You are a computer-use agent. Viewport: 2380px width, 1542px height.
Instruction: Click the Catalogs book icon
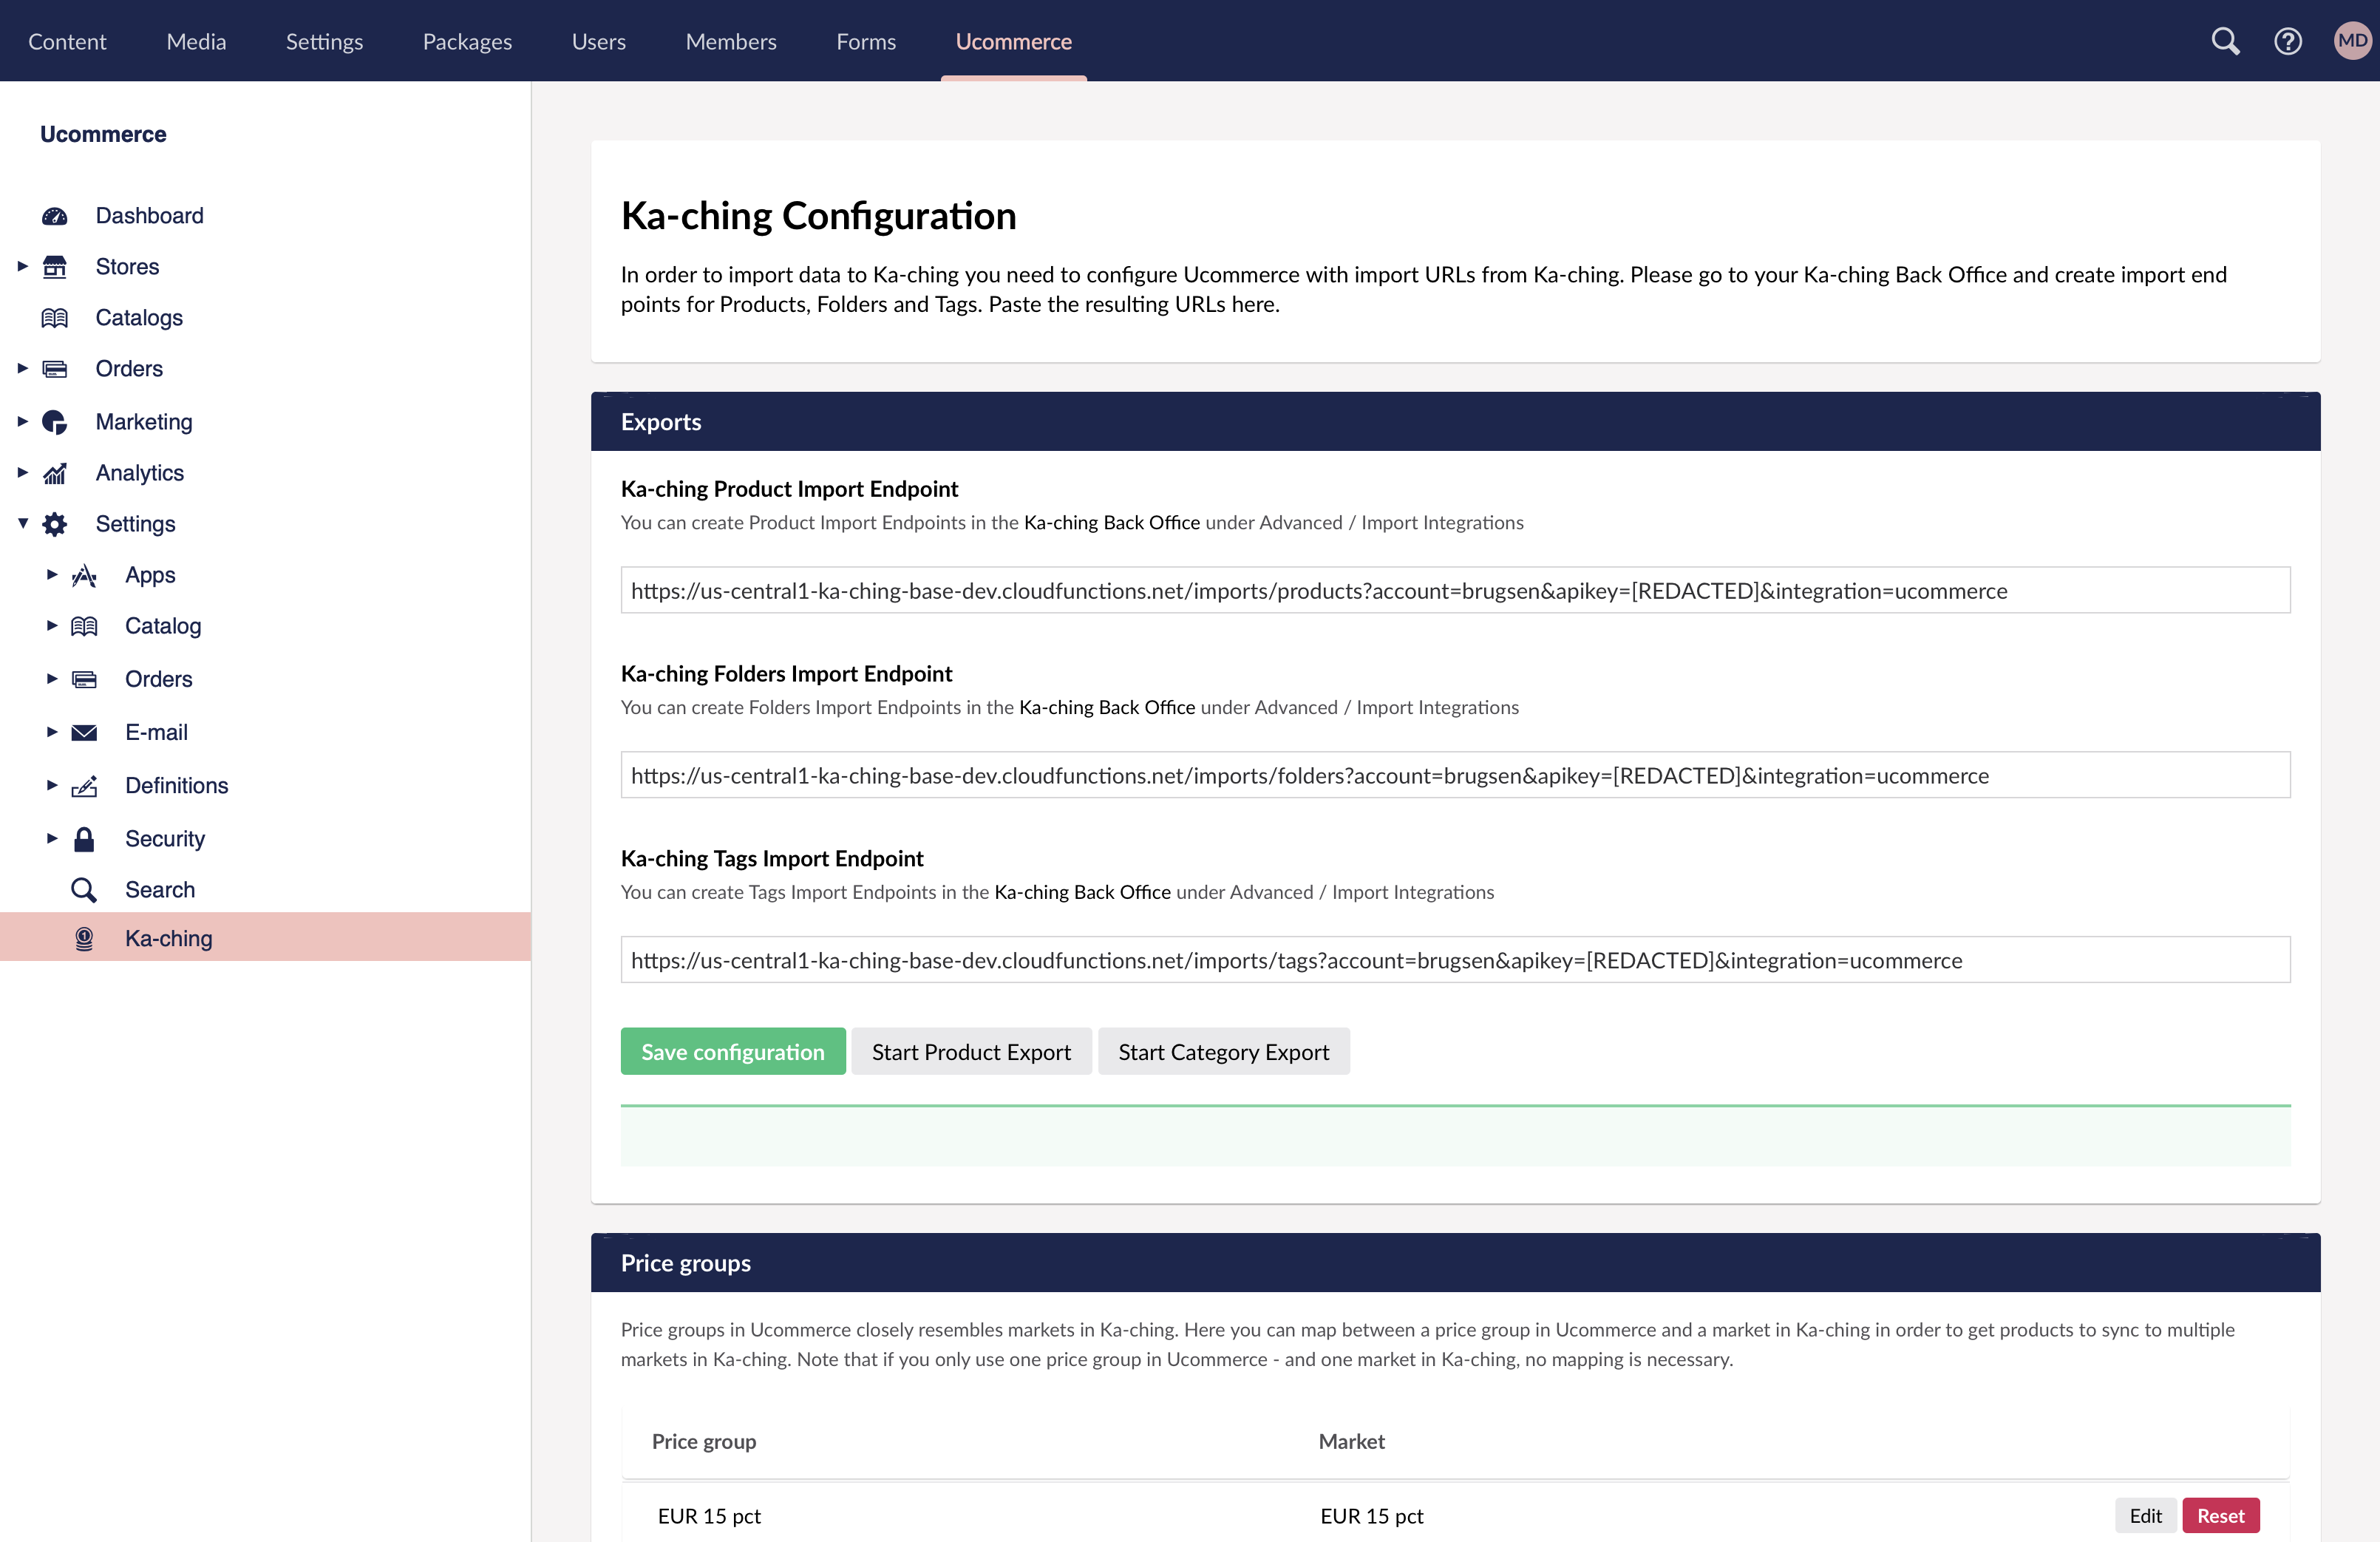pyautogui.click(x=55, y=318)
